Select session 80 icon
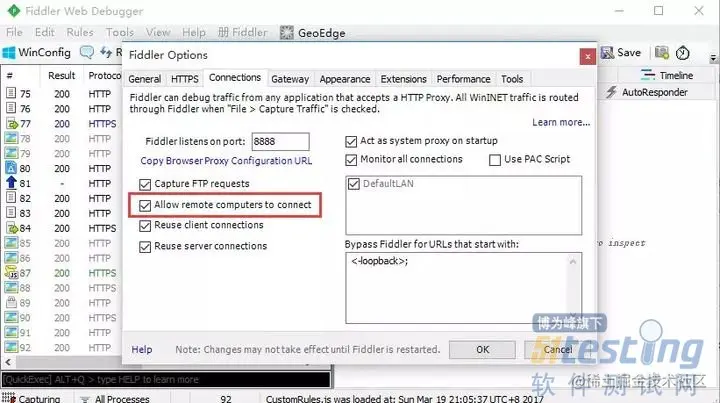The width and height of the screenshot is (720, 403). coord(11,168)
